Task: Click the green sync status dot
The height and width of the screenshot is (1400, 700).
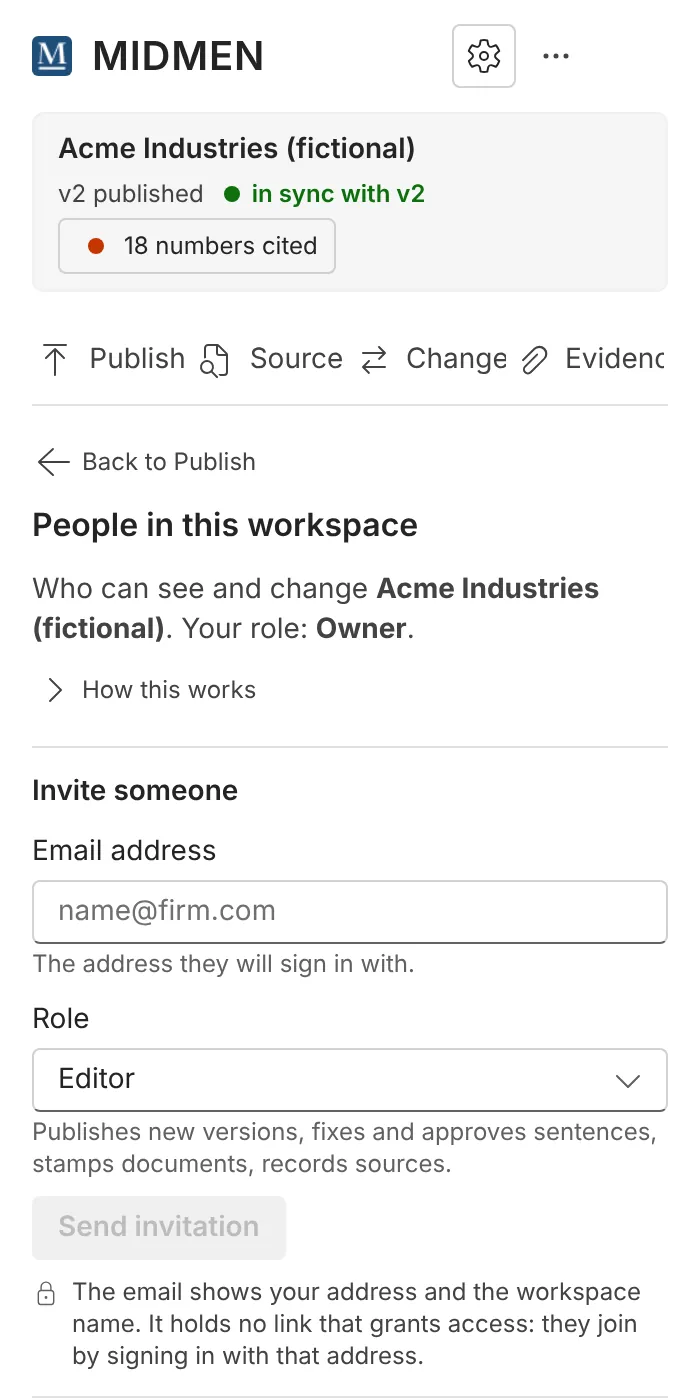Action: pyautogui.click(x=232, y=194)
